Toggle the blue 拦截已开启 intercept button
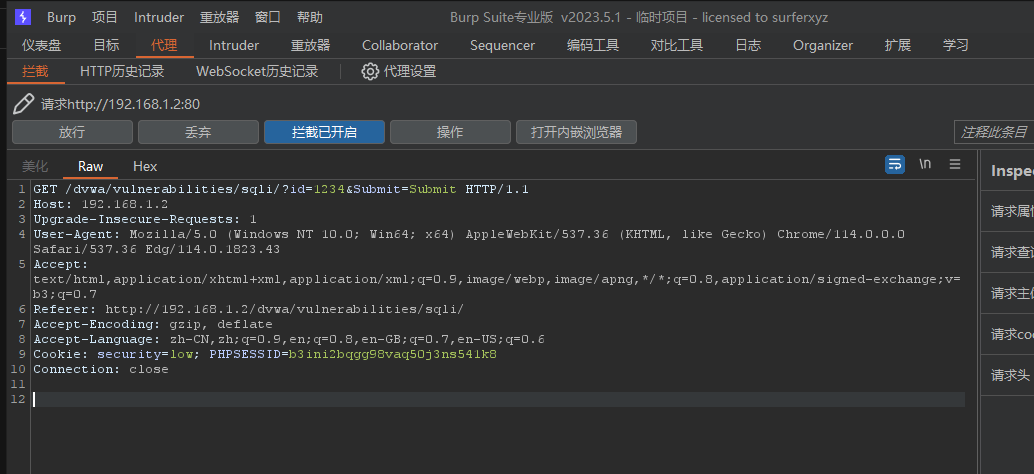The height and width of the screenshot is (474, 1034). [324, 132]
